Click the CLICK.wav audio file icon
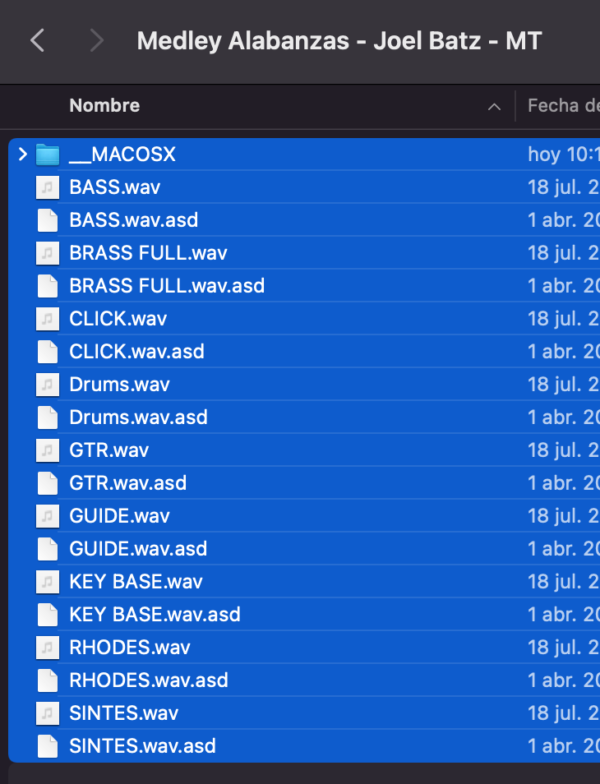 pos(47,319)
